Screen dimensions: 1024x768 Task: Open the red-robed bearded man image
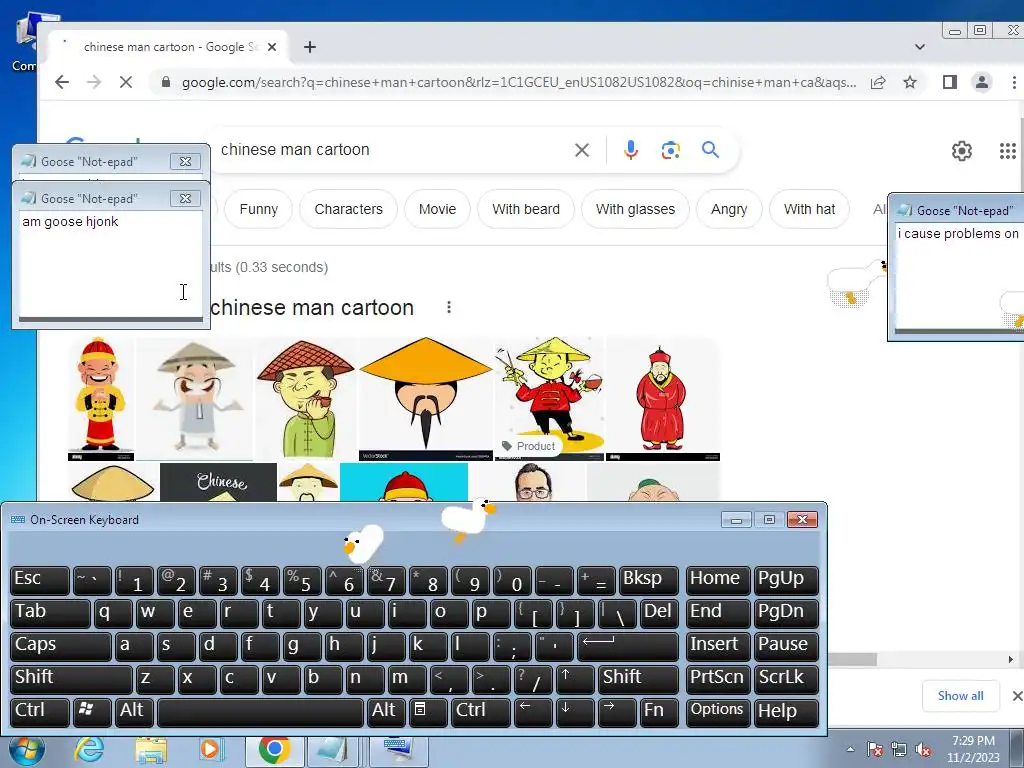tap(662, 398)
